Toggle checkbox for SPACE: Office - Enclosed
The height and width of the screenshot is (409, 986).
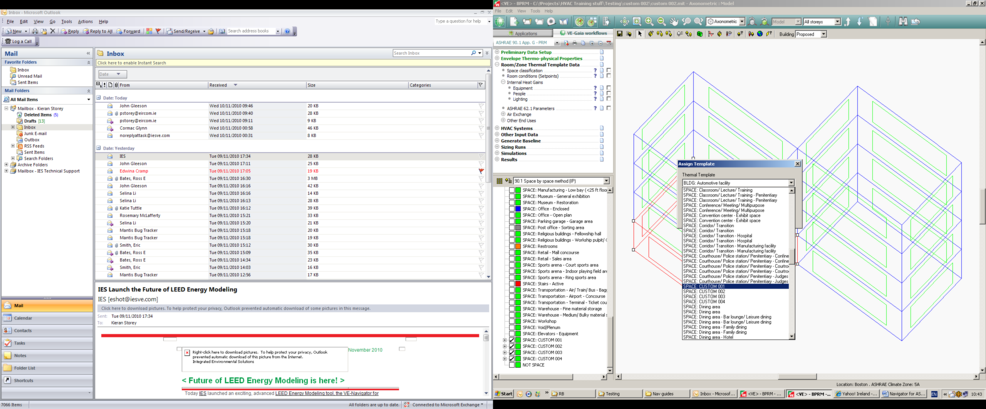tap(512, 209)
